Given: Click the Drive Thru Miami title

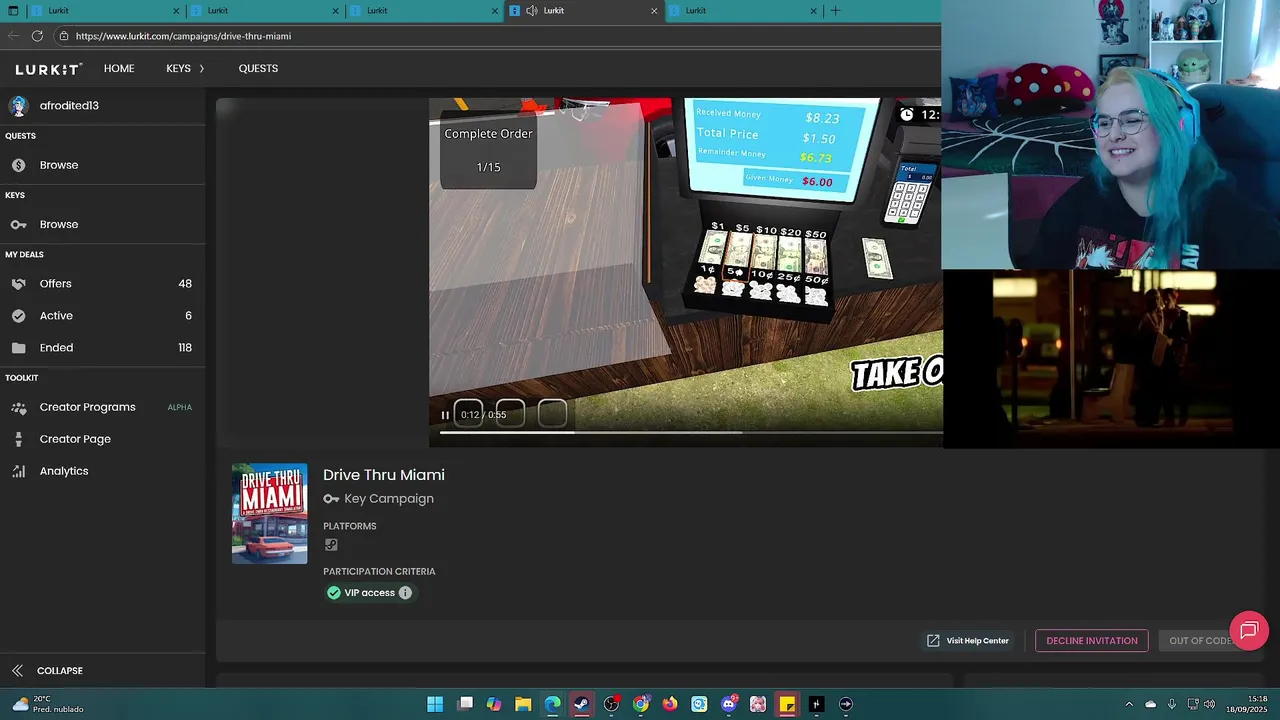Looking at the screenshot, I should coord(384,475).
